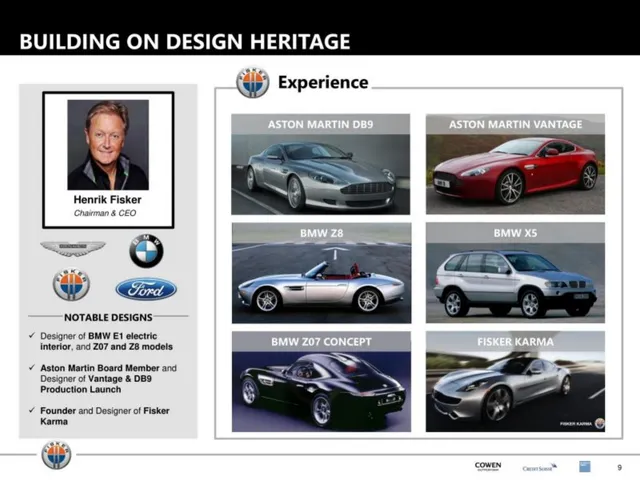Click the 'Designer of BMW E1 electric interior' bullet
The height and width of the screenshot is (480, 640).
pyautogui.click(x=106, y=341)
